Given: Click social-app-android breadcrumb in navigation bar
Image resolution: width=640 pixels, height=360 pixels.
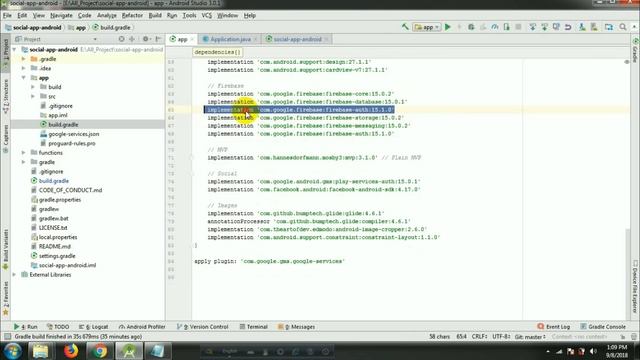Looking at the screenshot, I should pos(33,27).
